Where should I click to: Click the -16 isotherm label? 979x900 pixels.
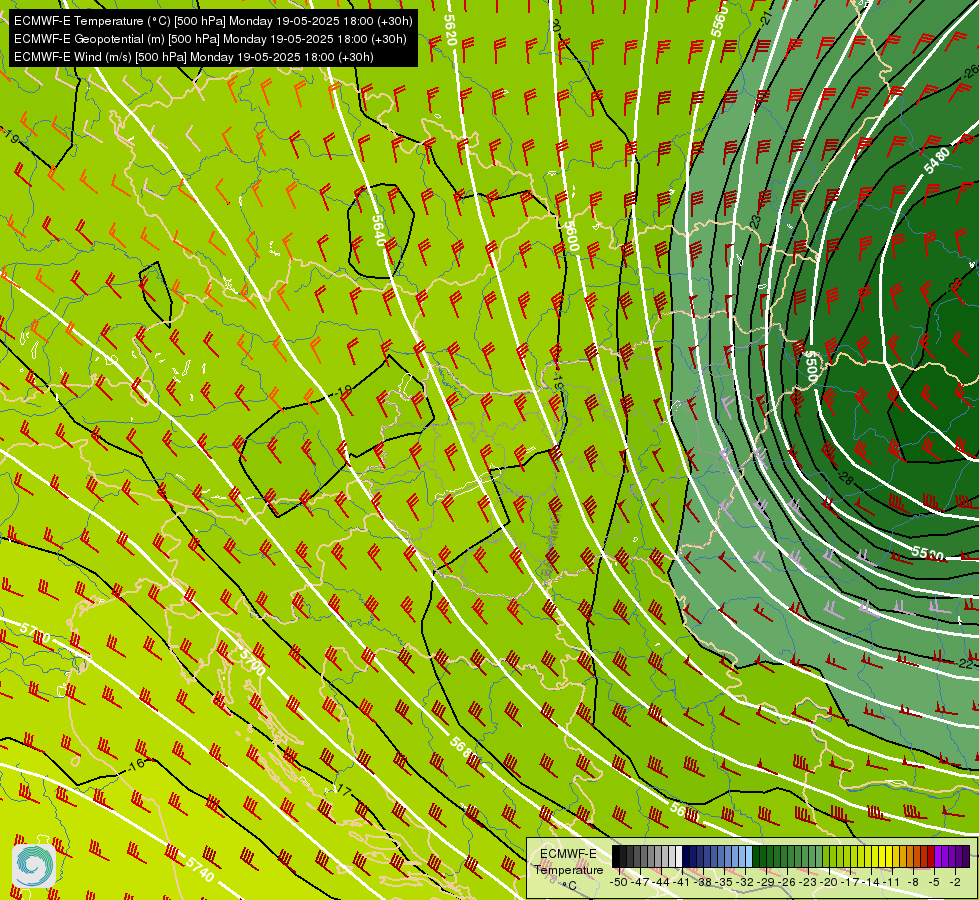(x=135, y=764)
